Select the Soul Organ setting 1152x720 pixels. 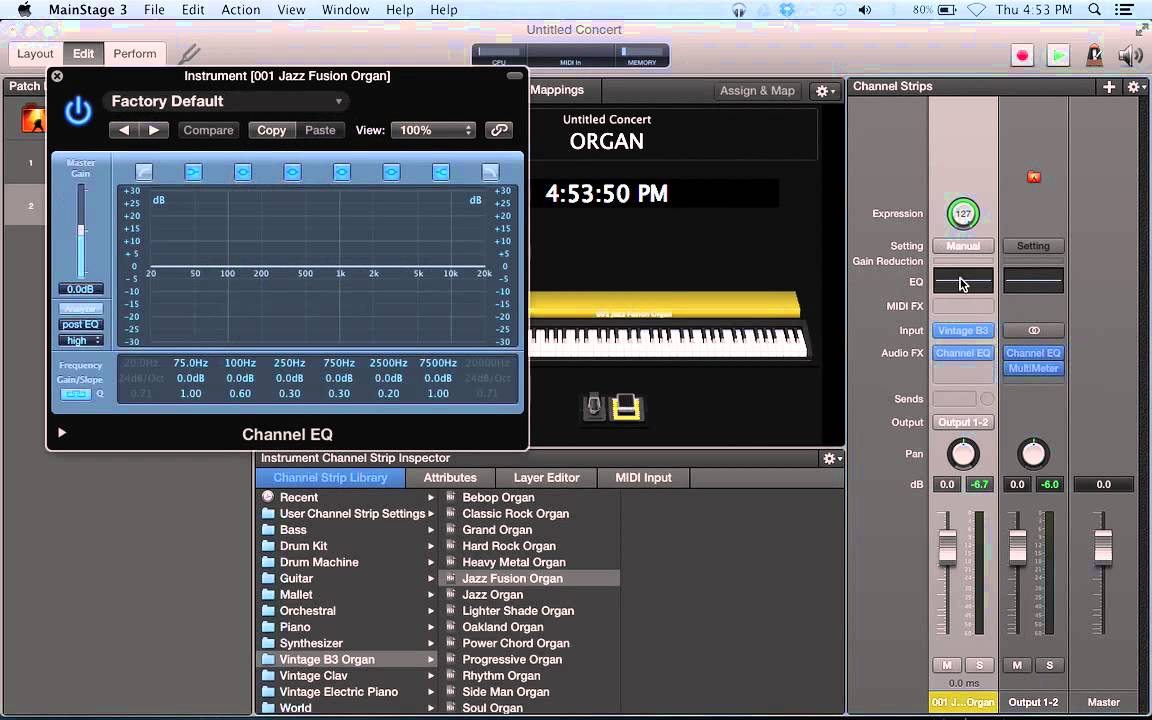(492, 708)
